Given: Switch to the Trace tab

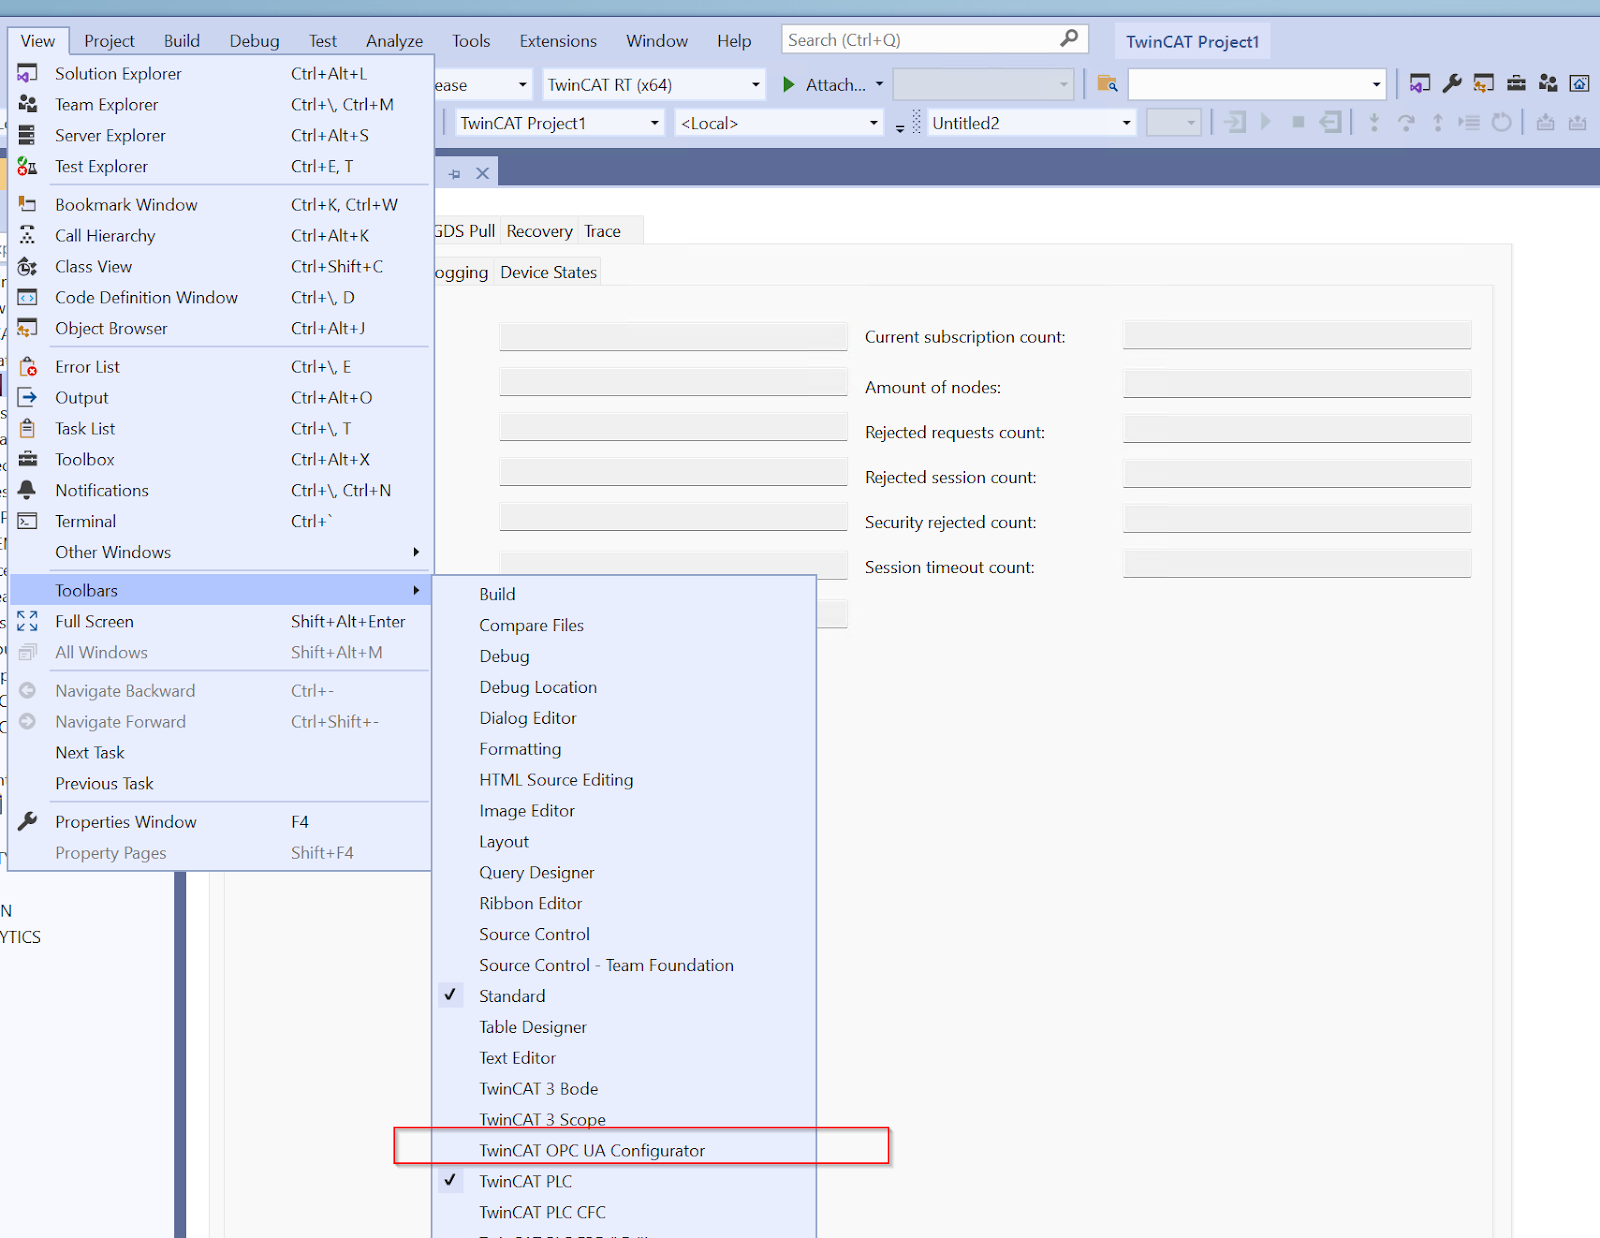Looking at the screenshot, I should (x=602, y=231).
